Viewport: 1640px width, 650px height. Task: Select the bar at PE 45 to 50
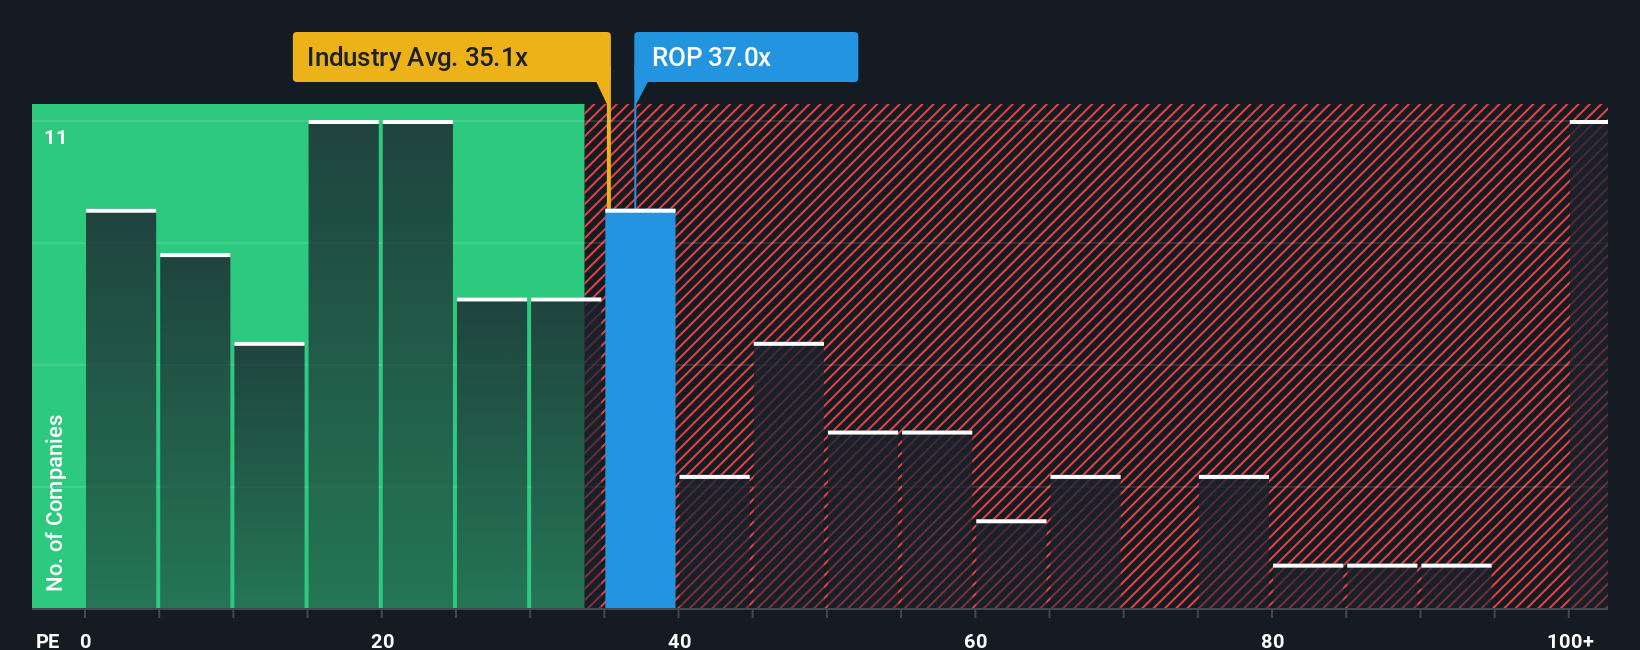[789, 475]
